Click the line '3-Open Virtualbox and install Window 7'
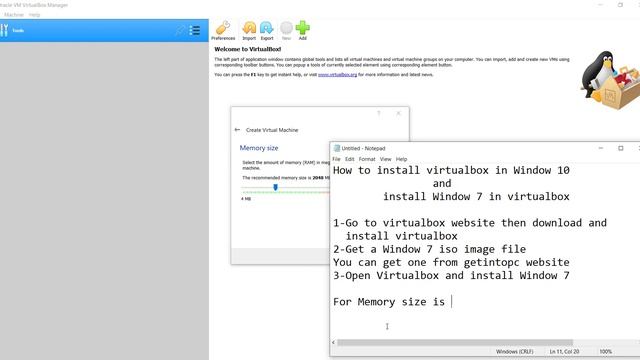640x360 pixels. coord(451,276)
